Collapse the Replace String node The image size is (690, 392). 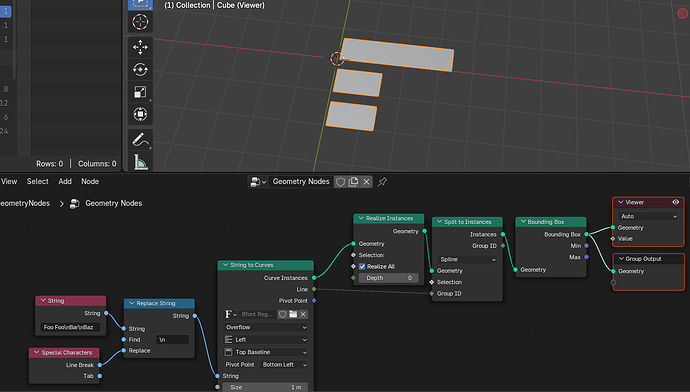tap(131, 303)
